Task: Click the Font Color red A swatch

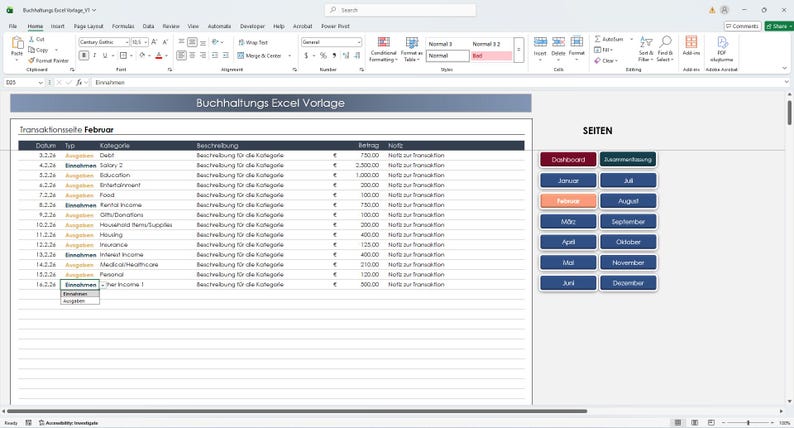Action: (158, 55)
